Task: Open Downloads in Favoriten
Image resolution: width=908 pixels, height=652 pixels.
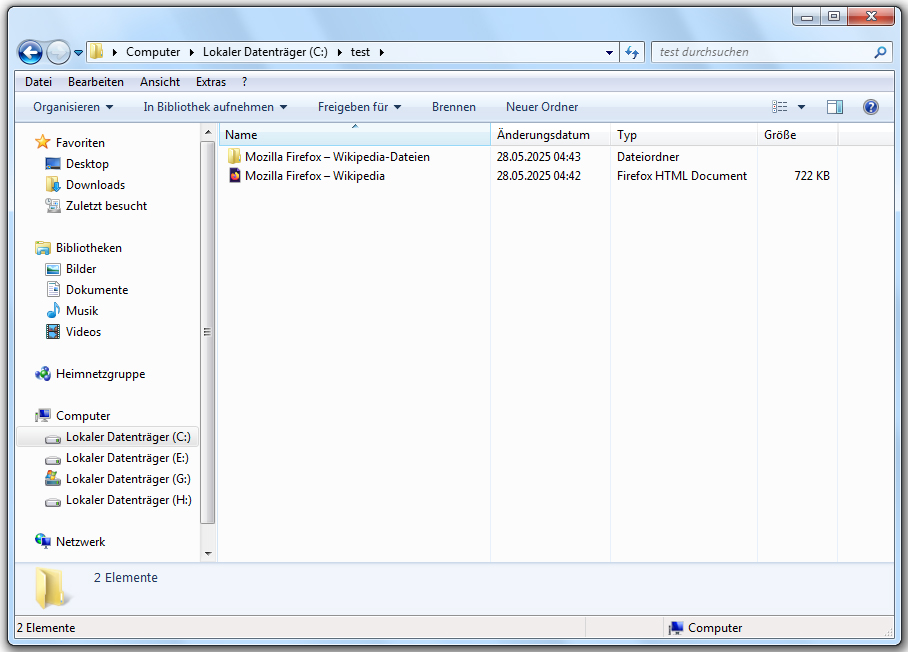Action: tap(95, 185)
